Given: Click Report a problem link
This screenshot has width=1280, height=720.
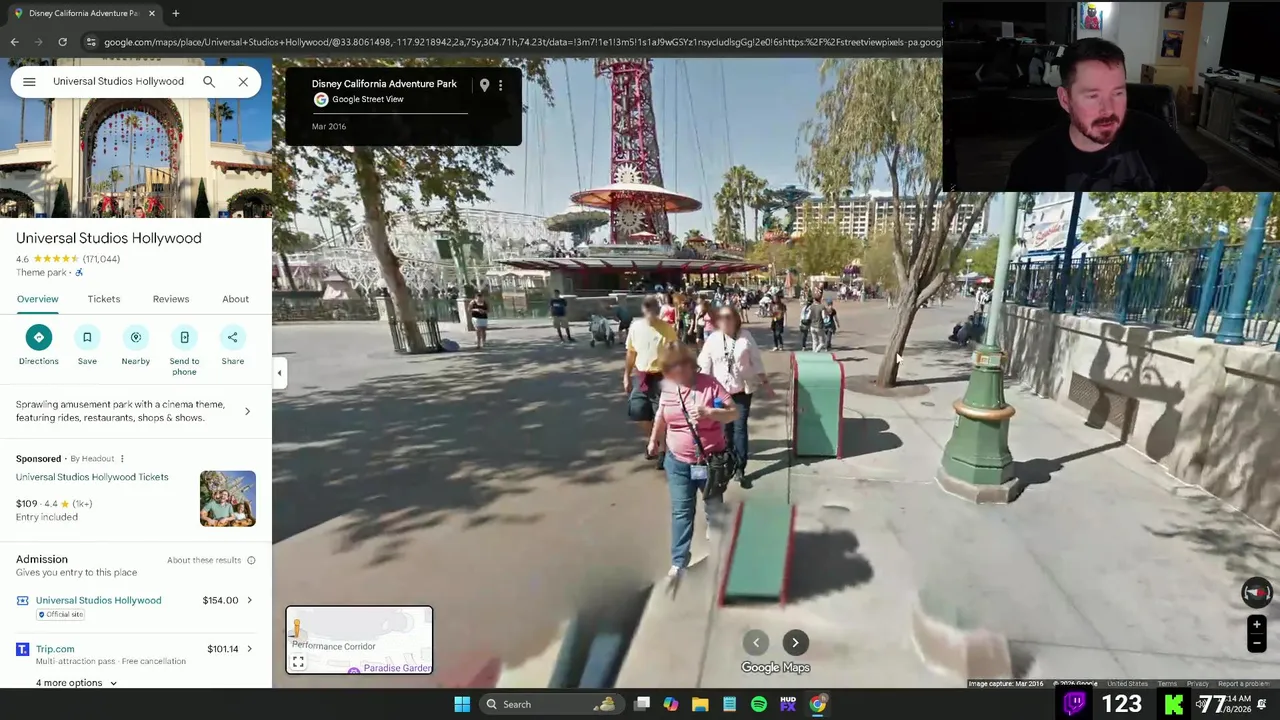Looking at the screenshot, I should (1243, 684).
